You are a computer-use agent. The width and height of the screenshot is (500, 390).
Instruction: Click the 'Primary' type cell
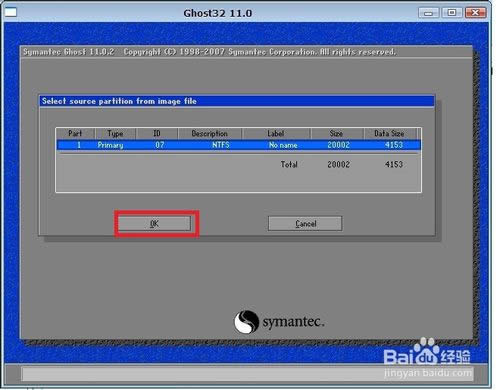[x=110, y=145]
